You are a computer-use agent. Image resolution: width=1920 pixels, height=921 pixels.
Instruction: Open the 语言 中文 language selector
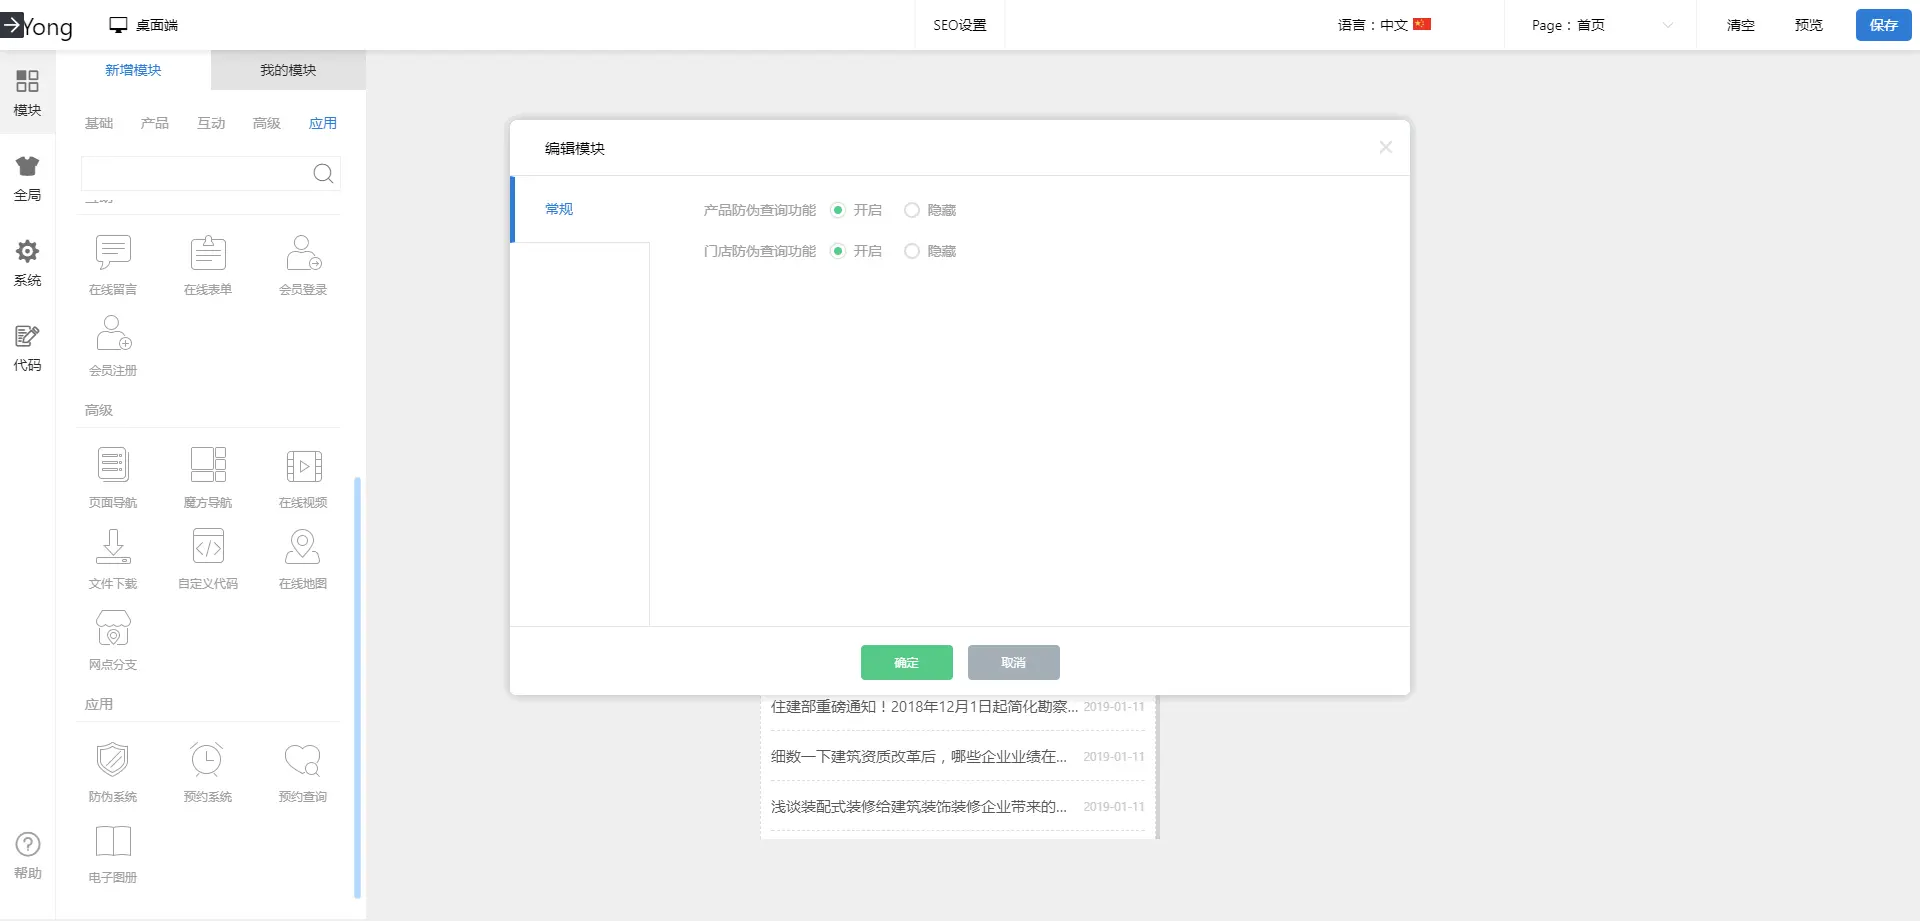coord(1384,25)
